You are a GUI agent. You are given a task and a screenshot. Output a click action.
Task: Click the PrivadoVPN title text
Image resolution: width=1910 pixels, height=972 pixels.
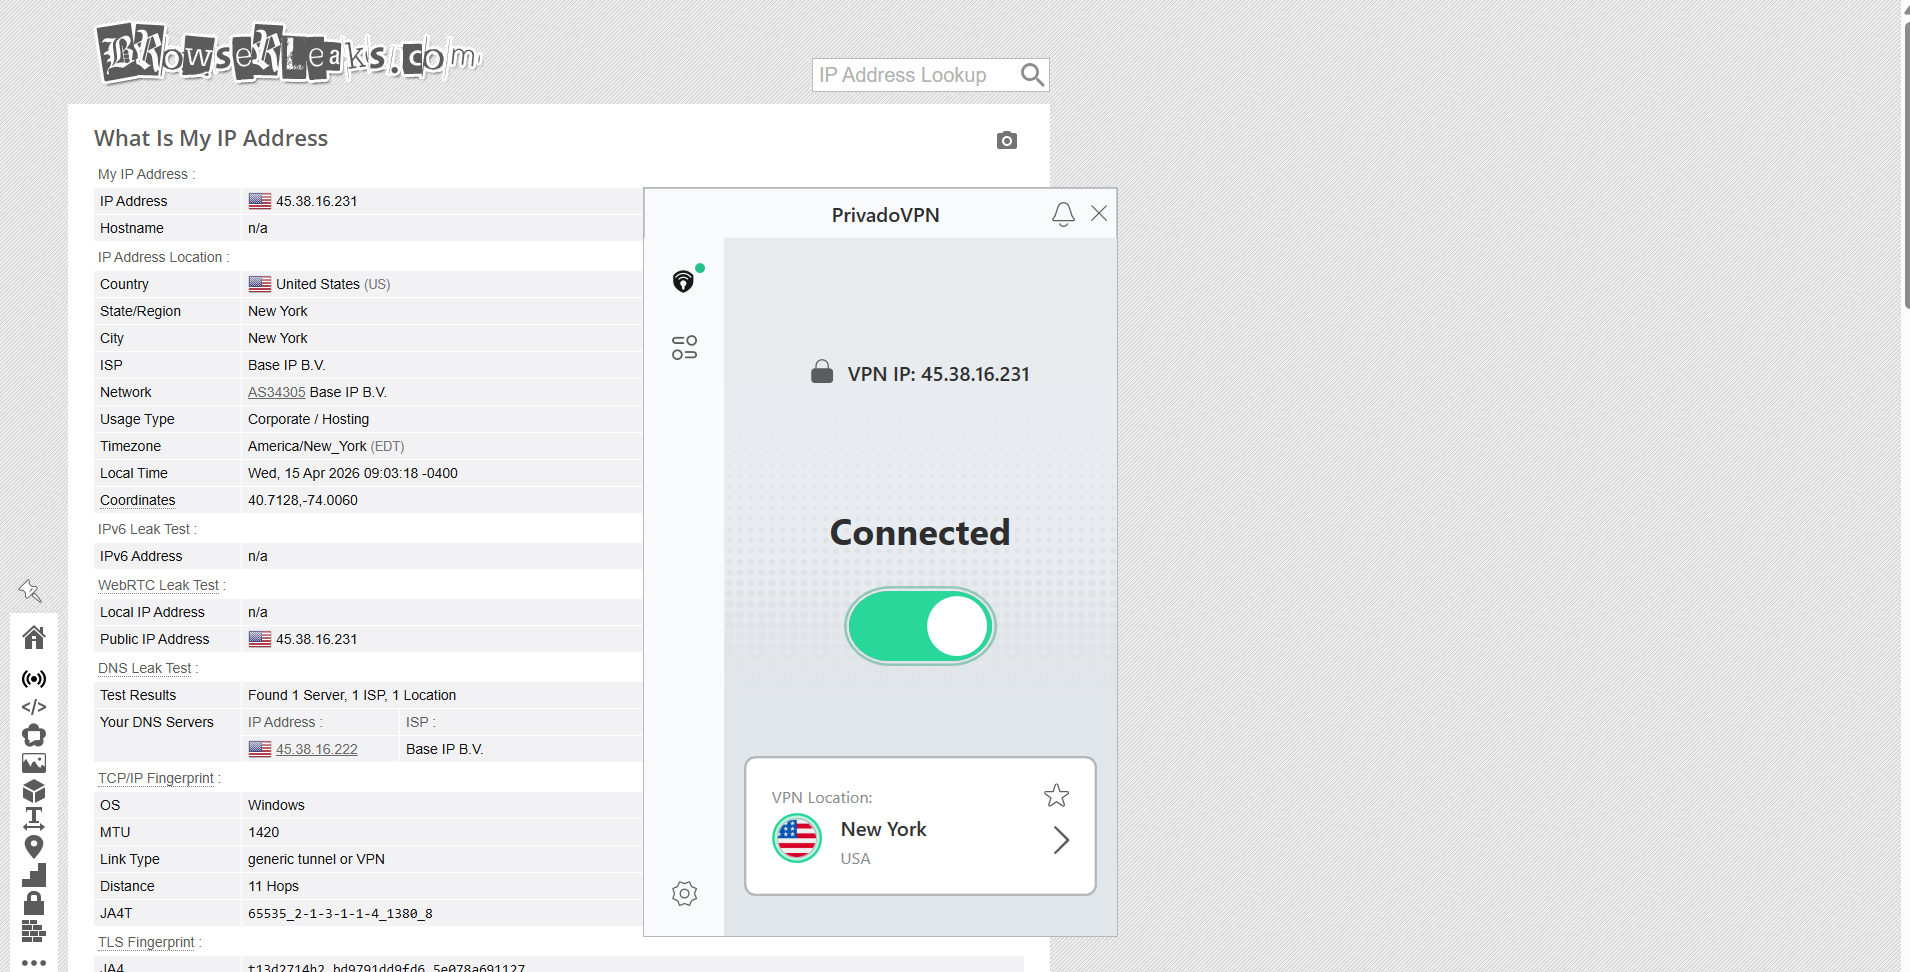[886, 215]
